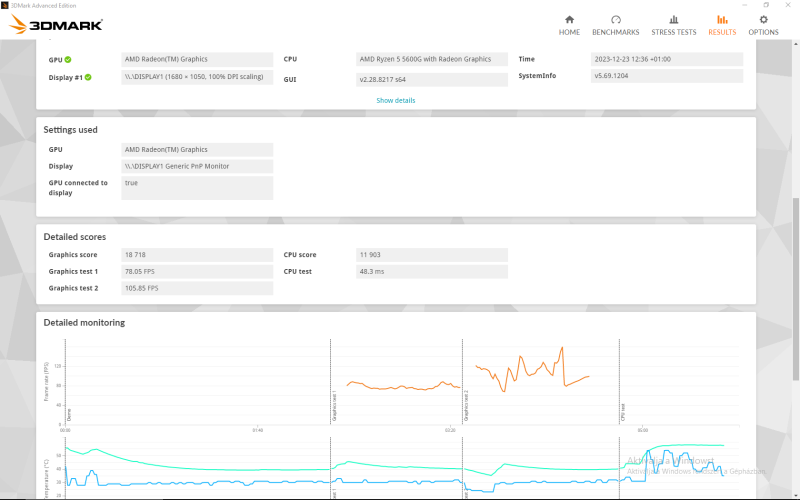Expand system info with Show details

point(396,101)
